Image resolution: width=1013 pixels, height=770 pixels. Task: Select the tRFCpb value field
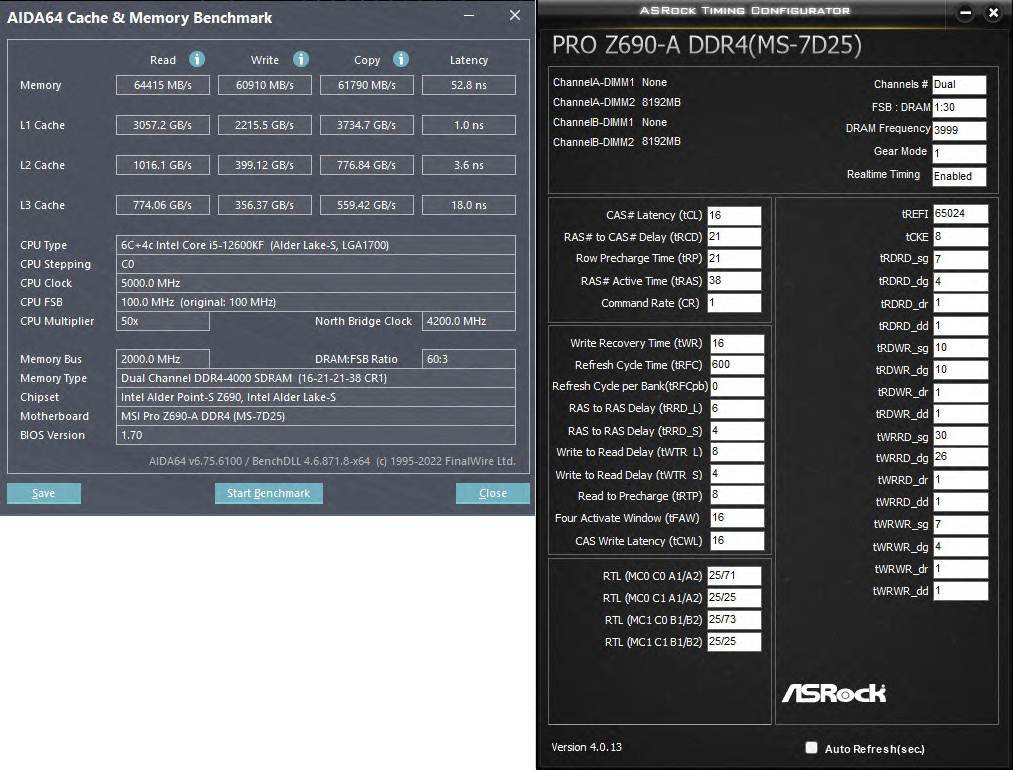737,386
